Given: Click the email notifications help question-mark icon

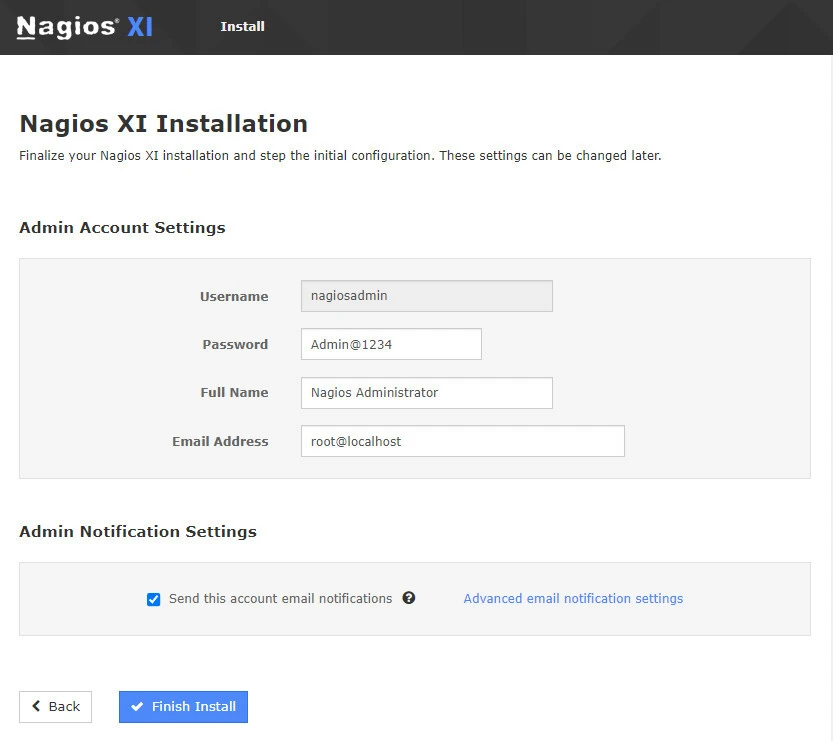Looking at the screenshot, I should tap(408, 598).
